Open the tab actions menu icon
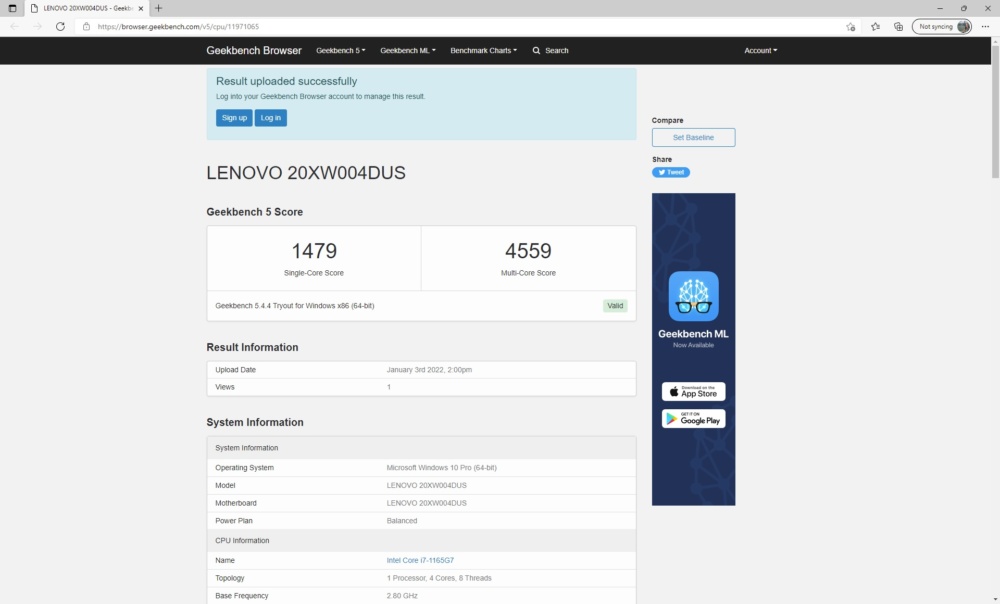1000x604 pixels. tap(12, 8)
